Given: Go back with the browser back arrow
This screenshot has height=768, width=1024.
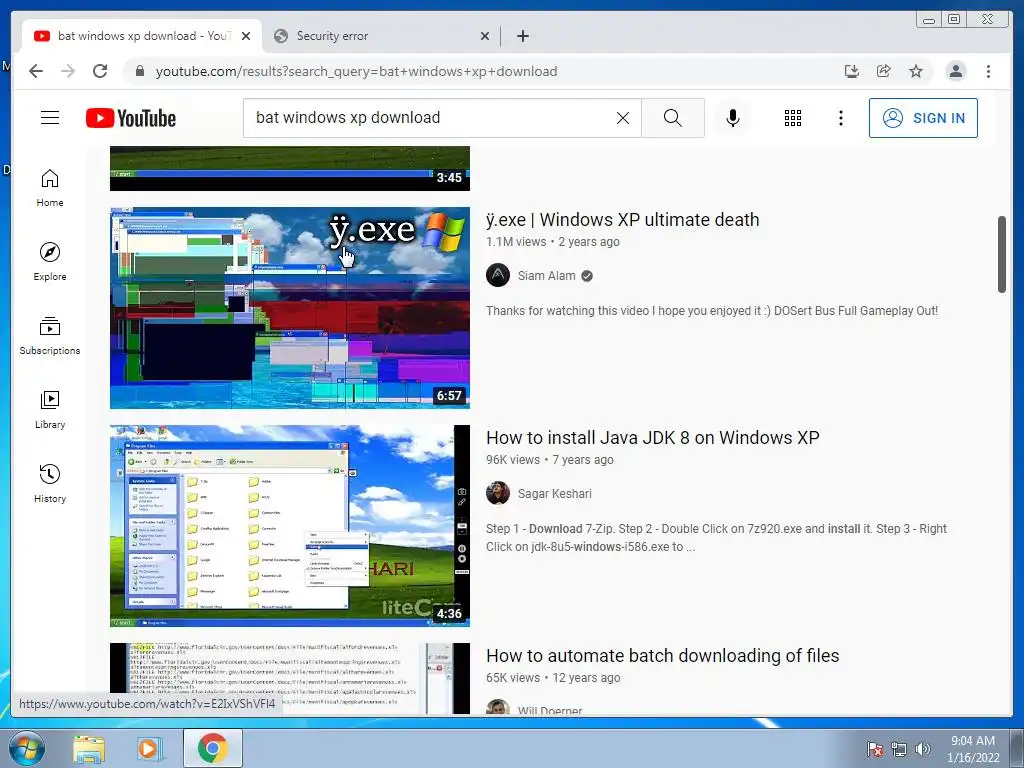Looking at the screenshot, I should coord(36,71).
